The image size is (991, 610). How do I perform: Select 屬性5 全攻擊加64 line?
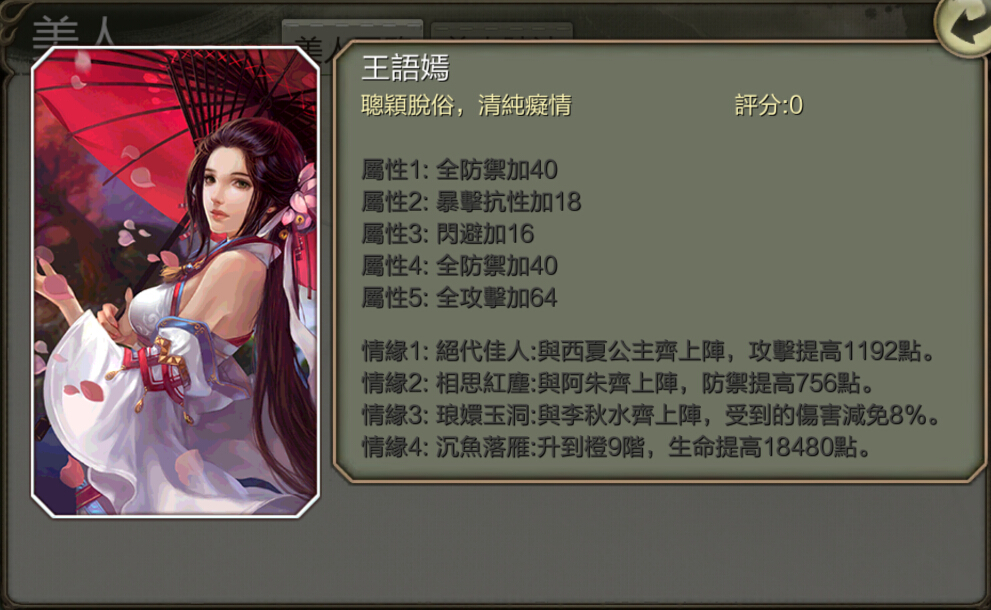459,298
